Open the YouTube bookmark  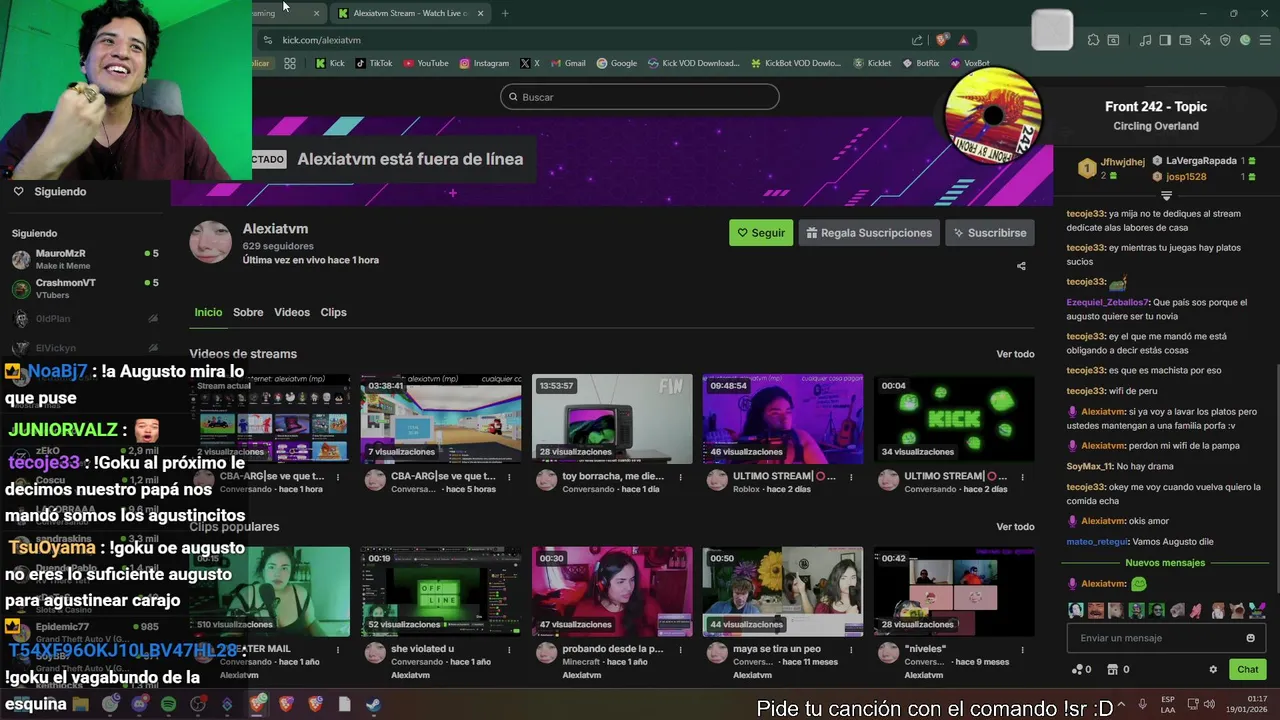point(426,63)
